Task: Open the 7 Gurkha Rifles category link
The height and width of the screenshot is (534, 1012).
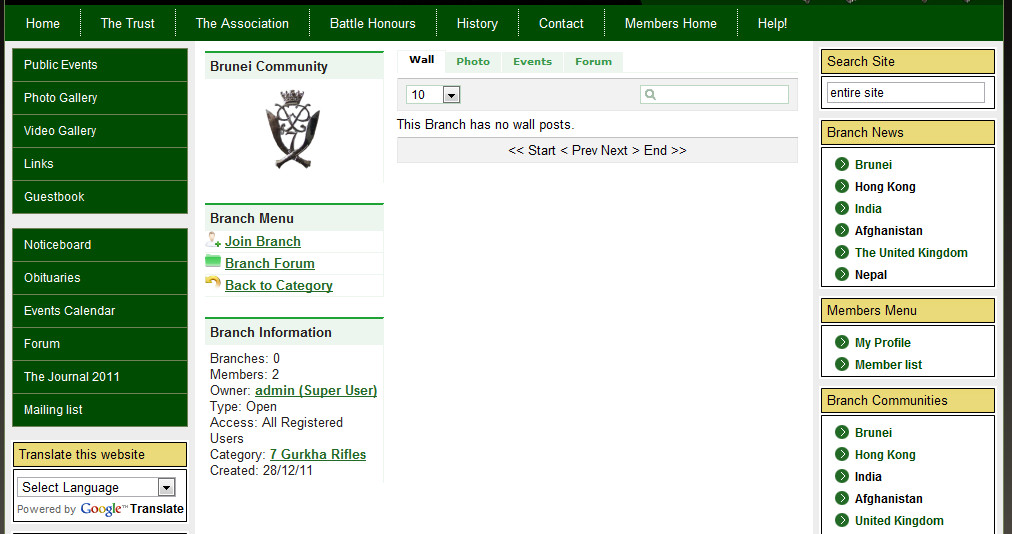Action: (x=318, y=454)
